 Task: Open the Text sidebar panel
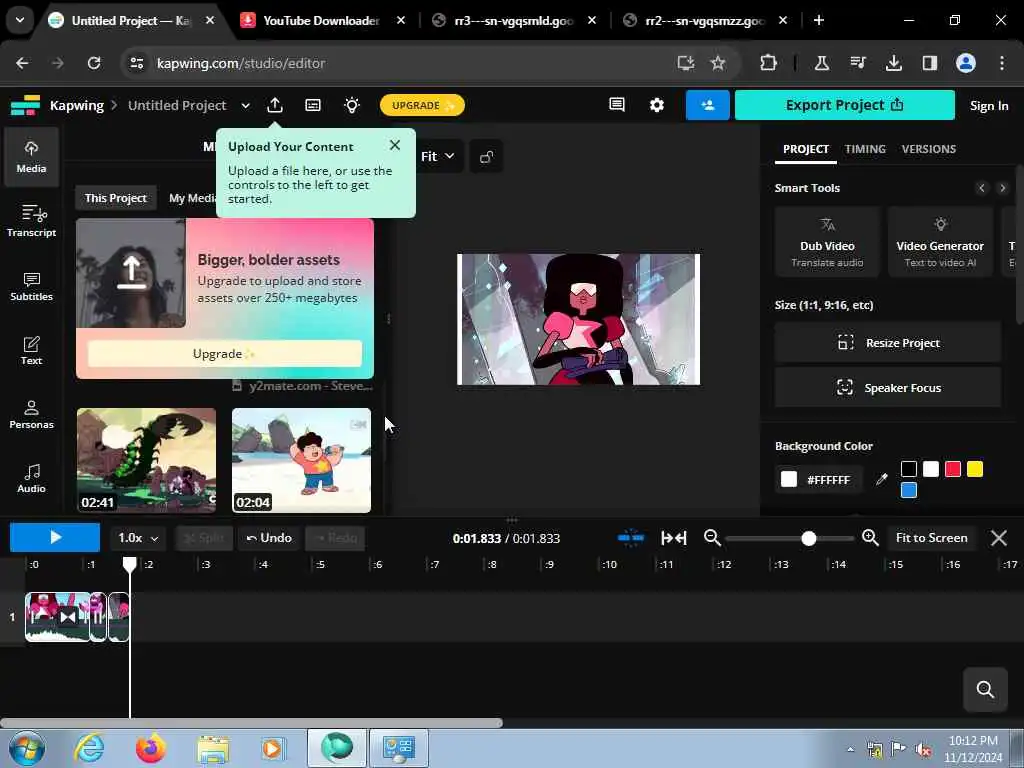point(31,350)
